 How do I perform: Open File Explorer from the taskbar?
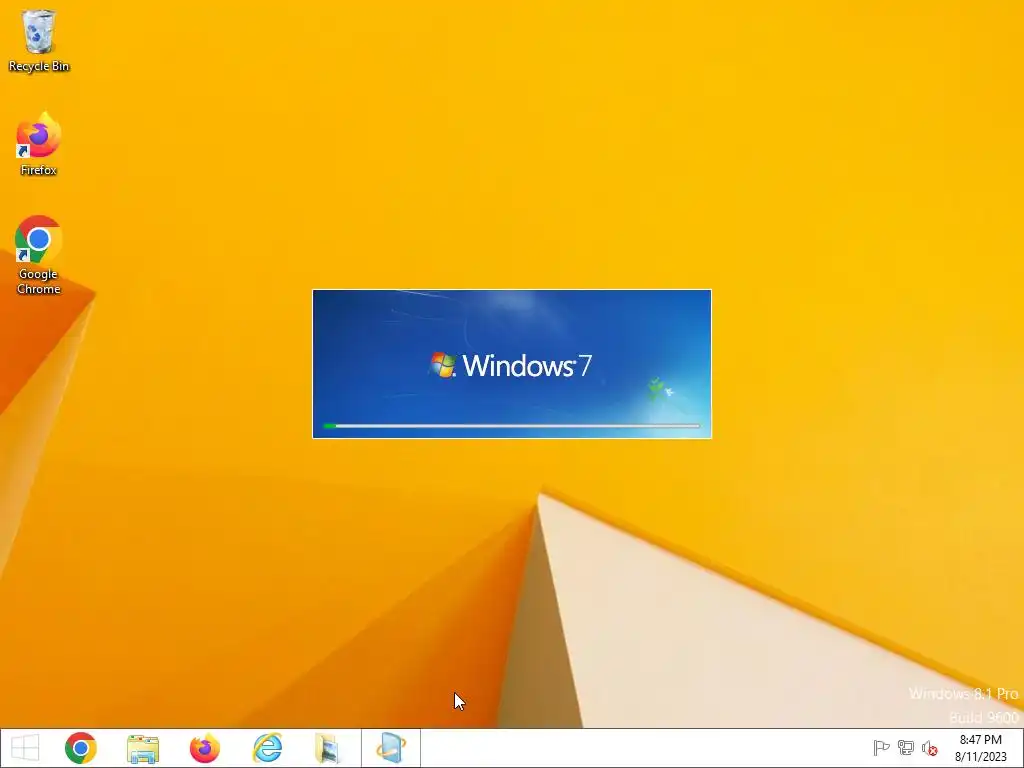tap(143, 748)
